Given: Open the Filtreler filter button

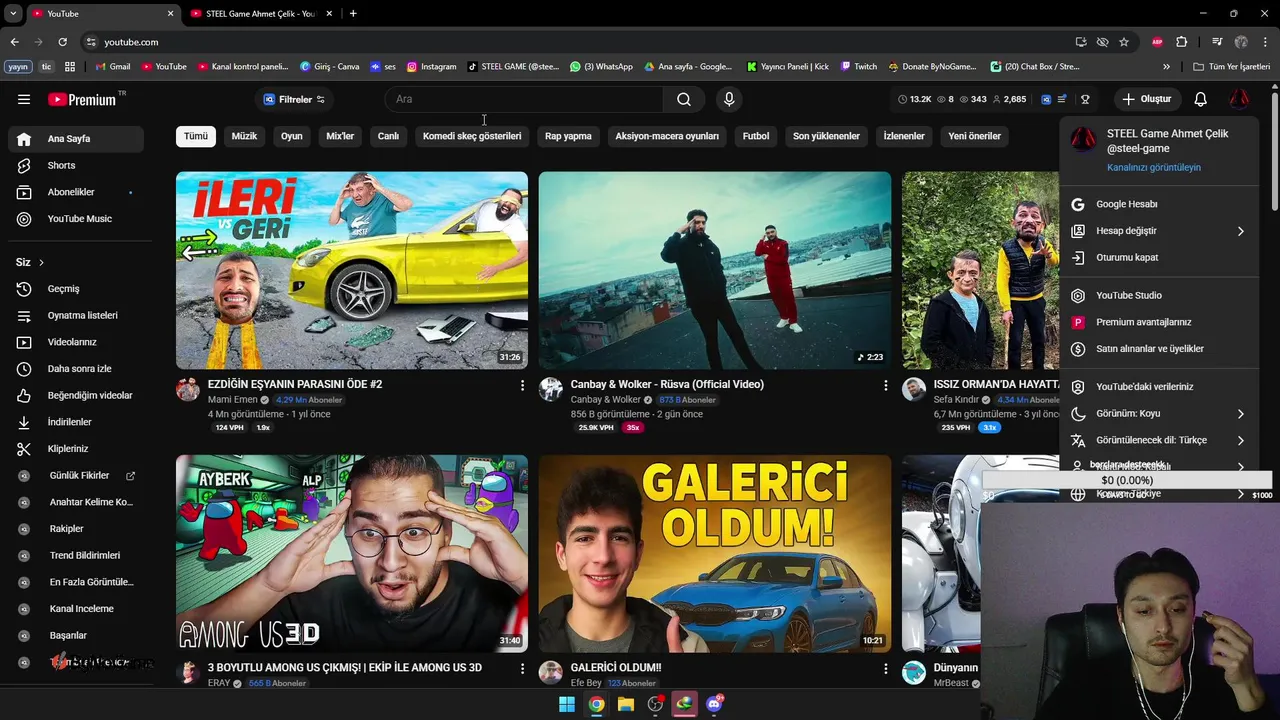Looking at the screenshot, I should [x=294, y=99].
